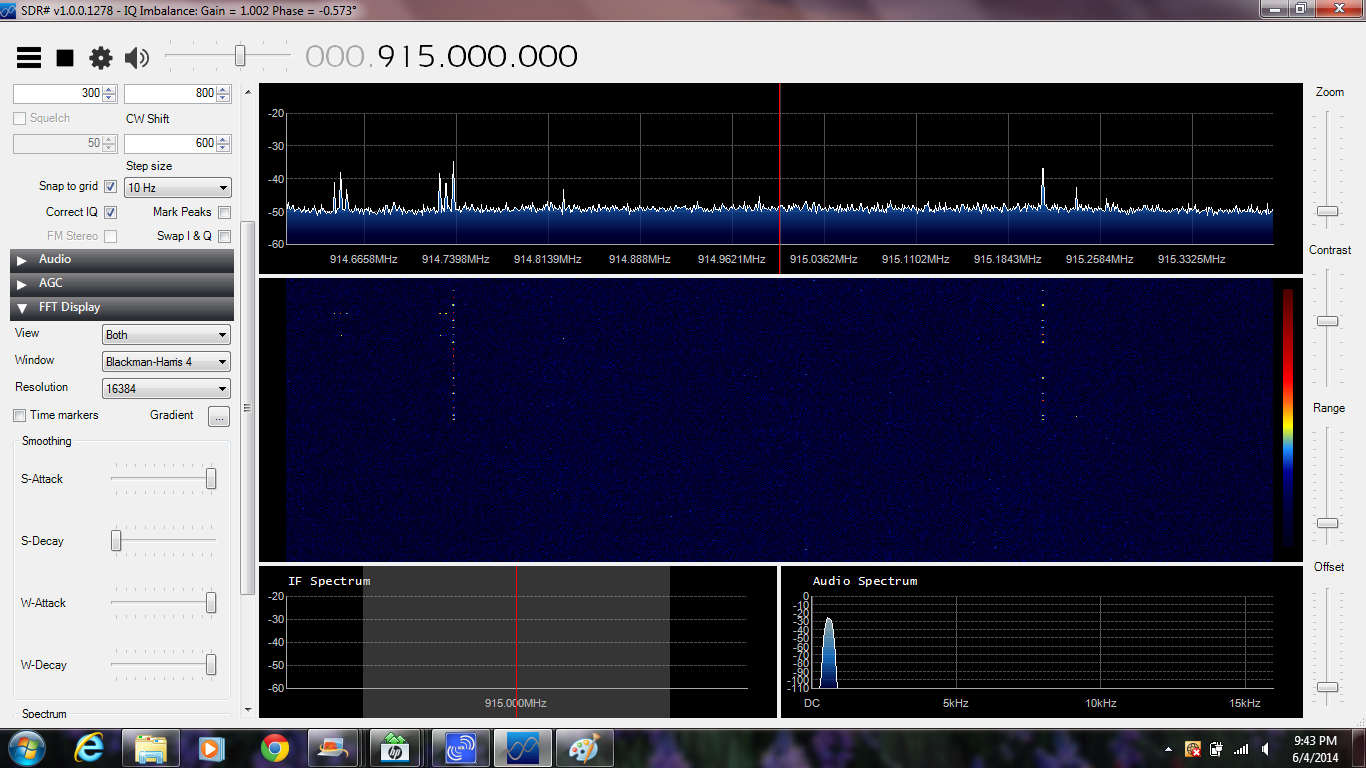This screenshot has height=768, width=1366.
Task: Open the Resolution 16384 dropdown
Action: click(166, 389)
